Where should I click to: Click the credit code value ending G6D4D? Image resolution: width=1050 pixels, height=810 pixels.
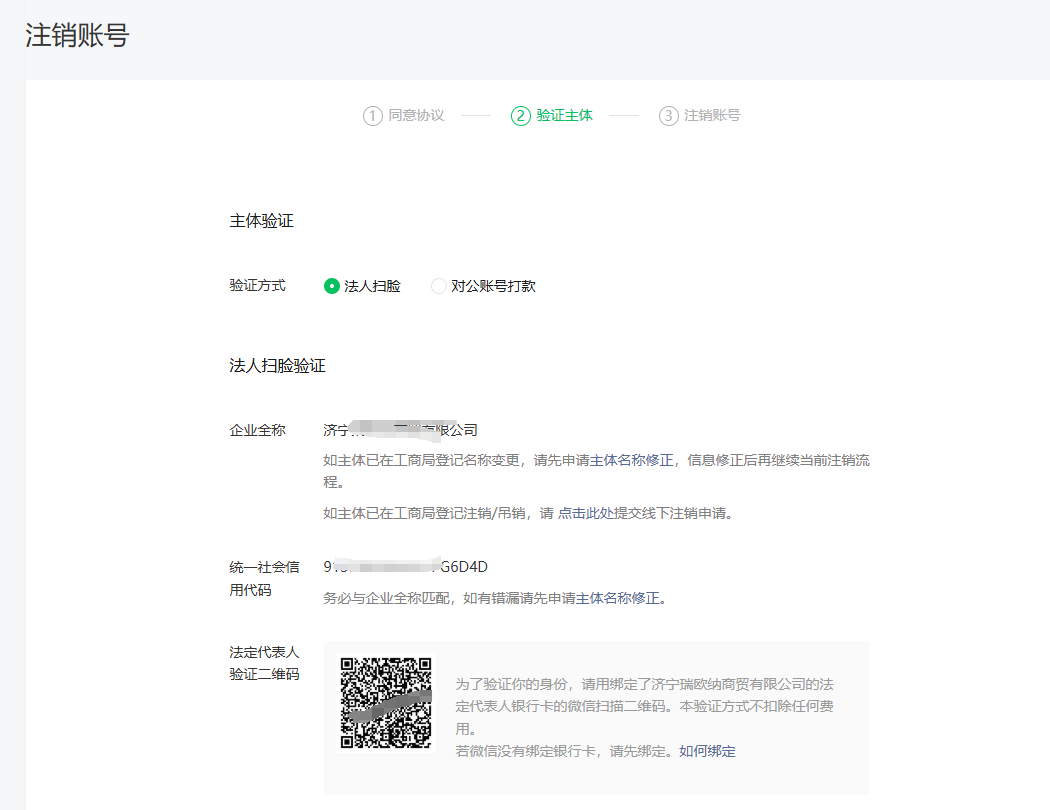(x=405, y=567)
